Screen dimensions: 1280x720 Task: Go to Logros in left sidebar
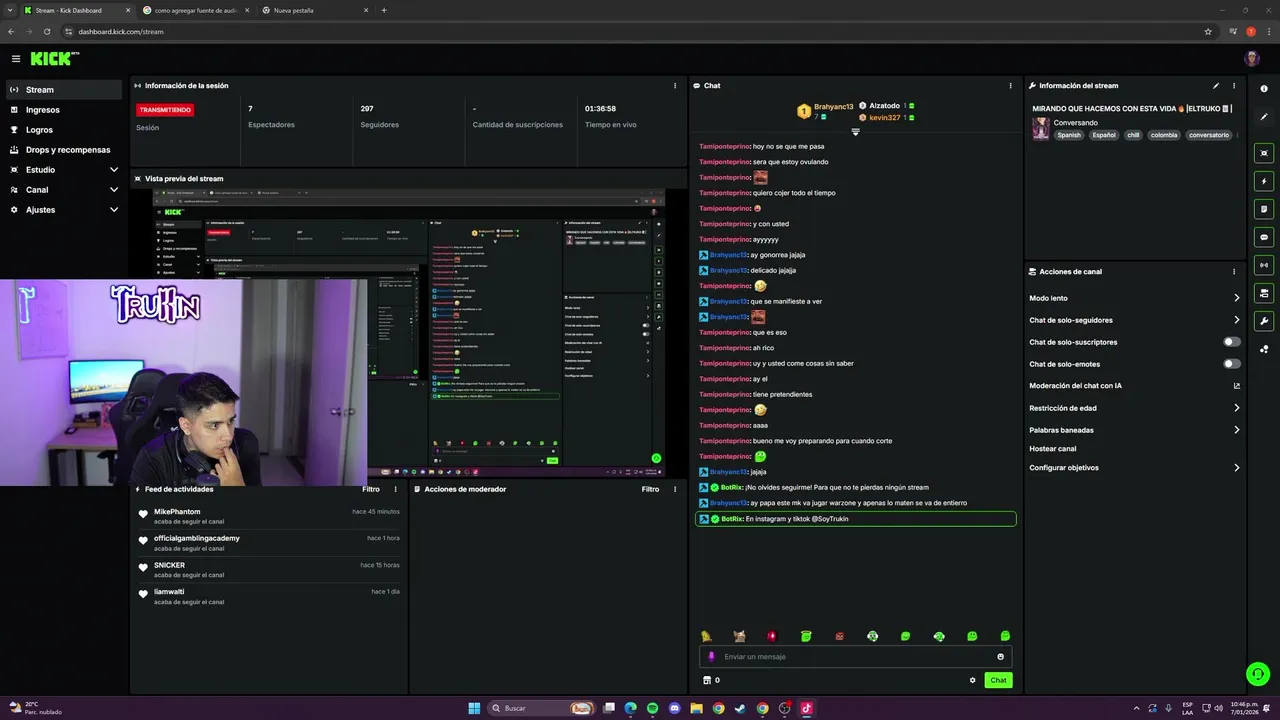coord(64,130)
